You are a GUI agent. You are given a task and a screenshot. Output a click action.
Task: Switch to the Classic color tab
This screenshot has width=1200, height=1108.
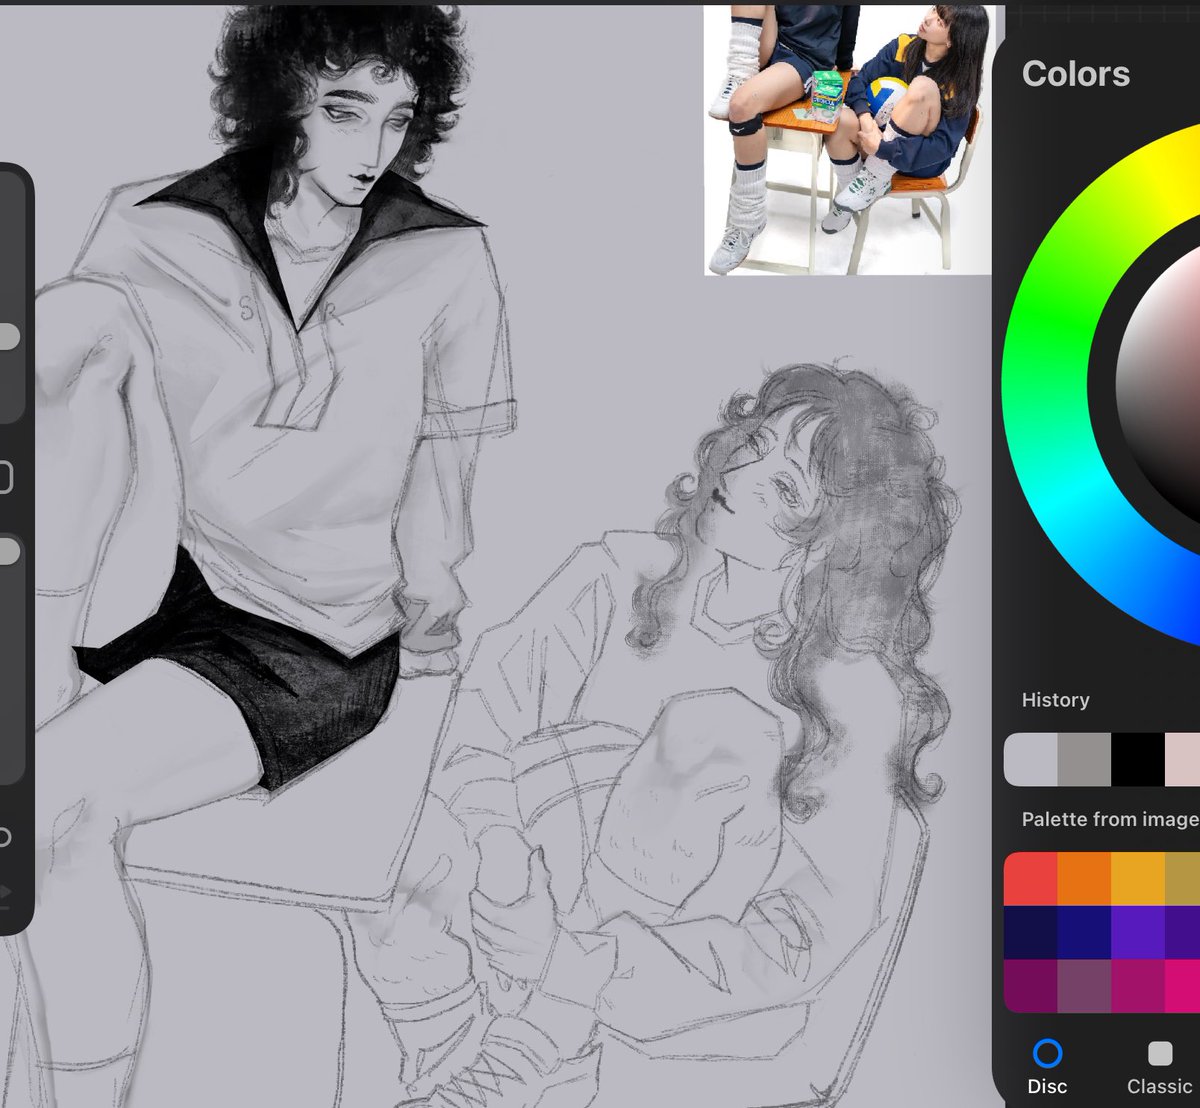[x=1159, y=1067]
